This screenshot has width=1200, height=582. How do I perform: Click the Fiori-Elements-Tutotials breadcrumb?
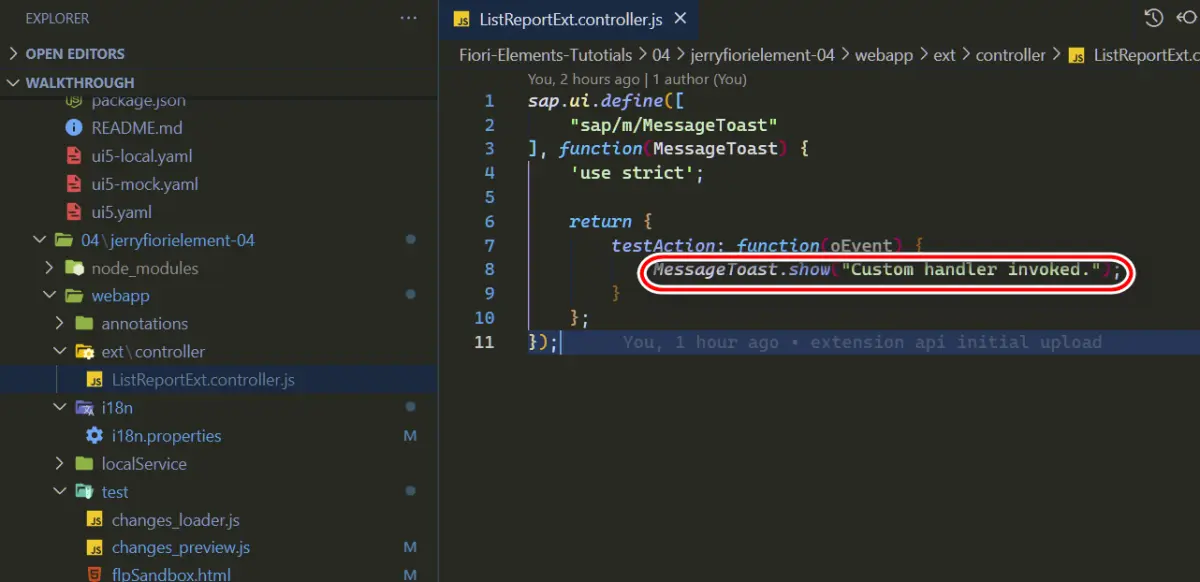(546, 55)
